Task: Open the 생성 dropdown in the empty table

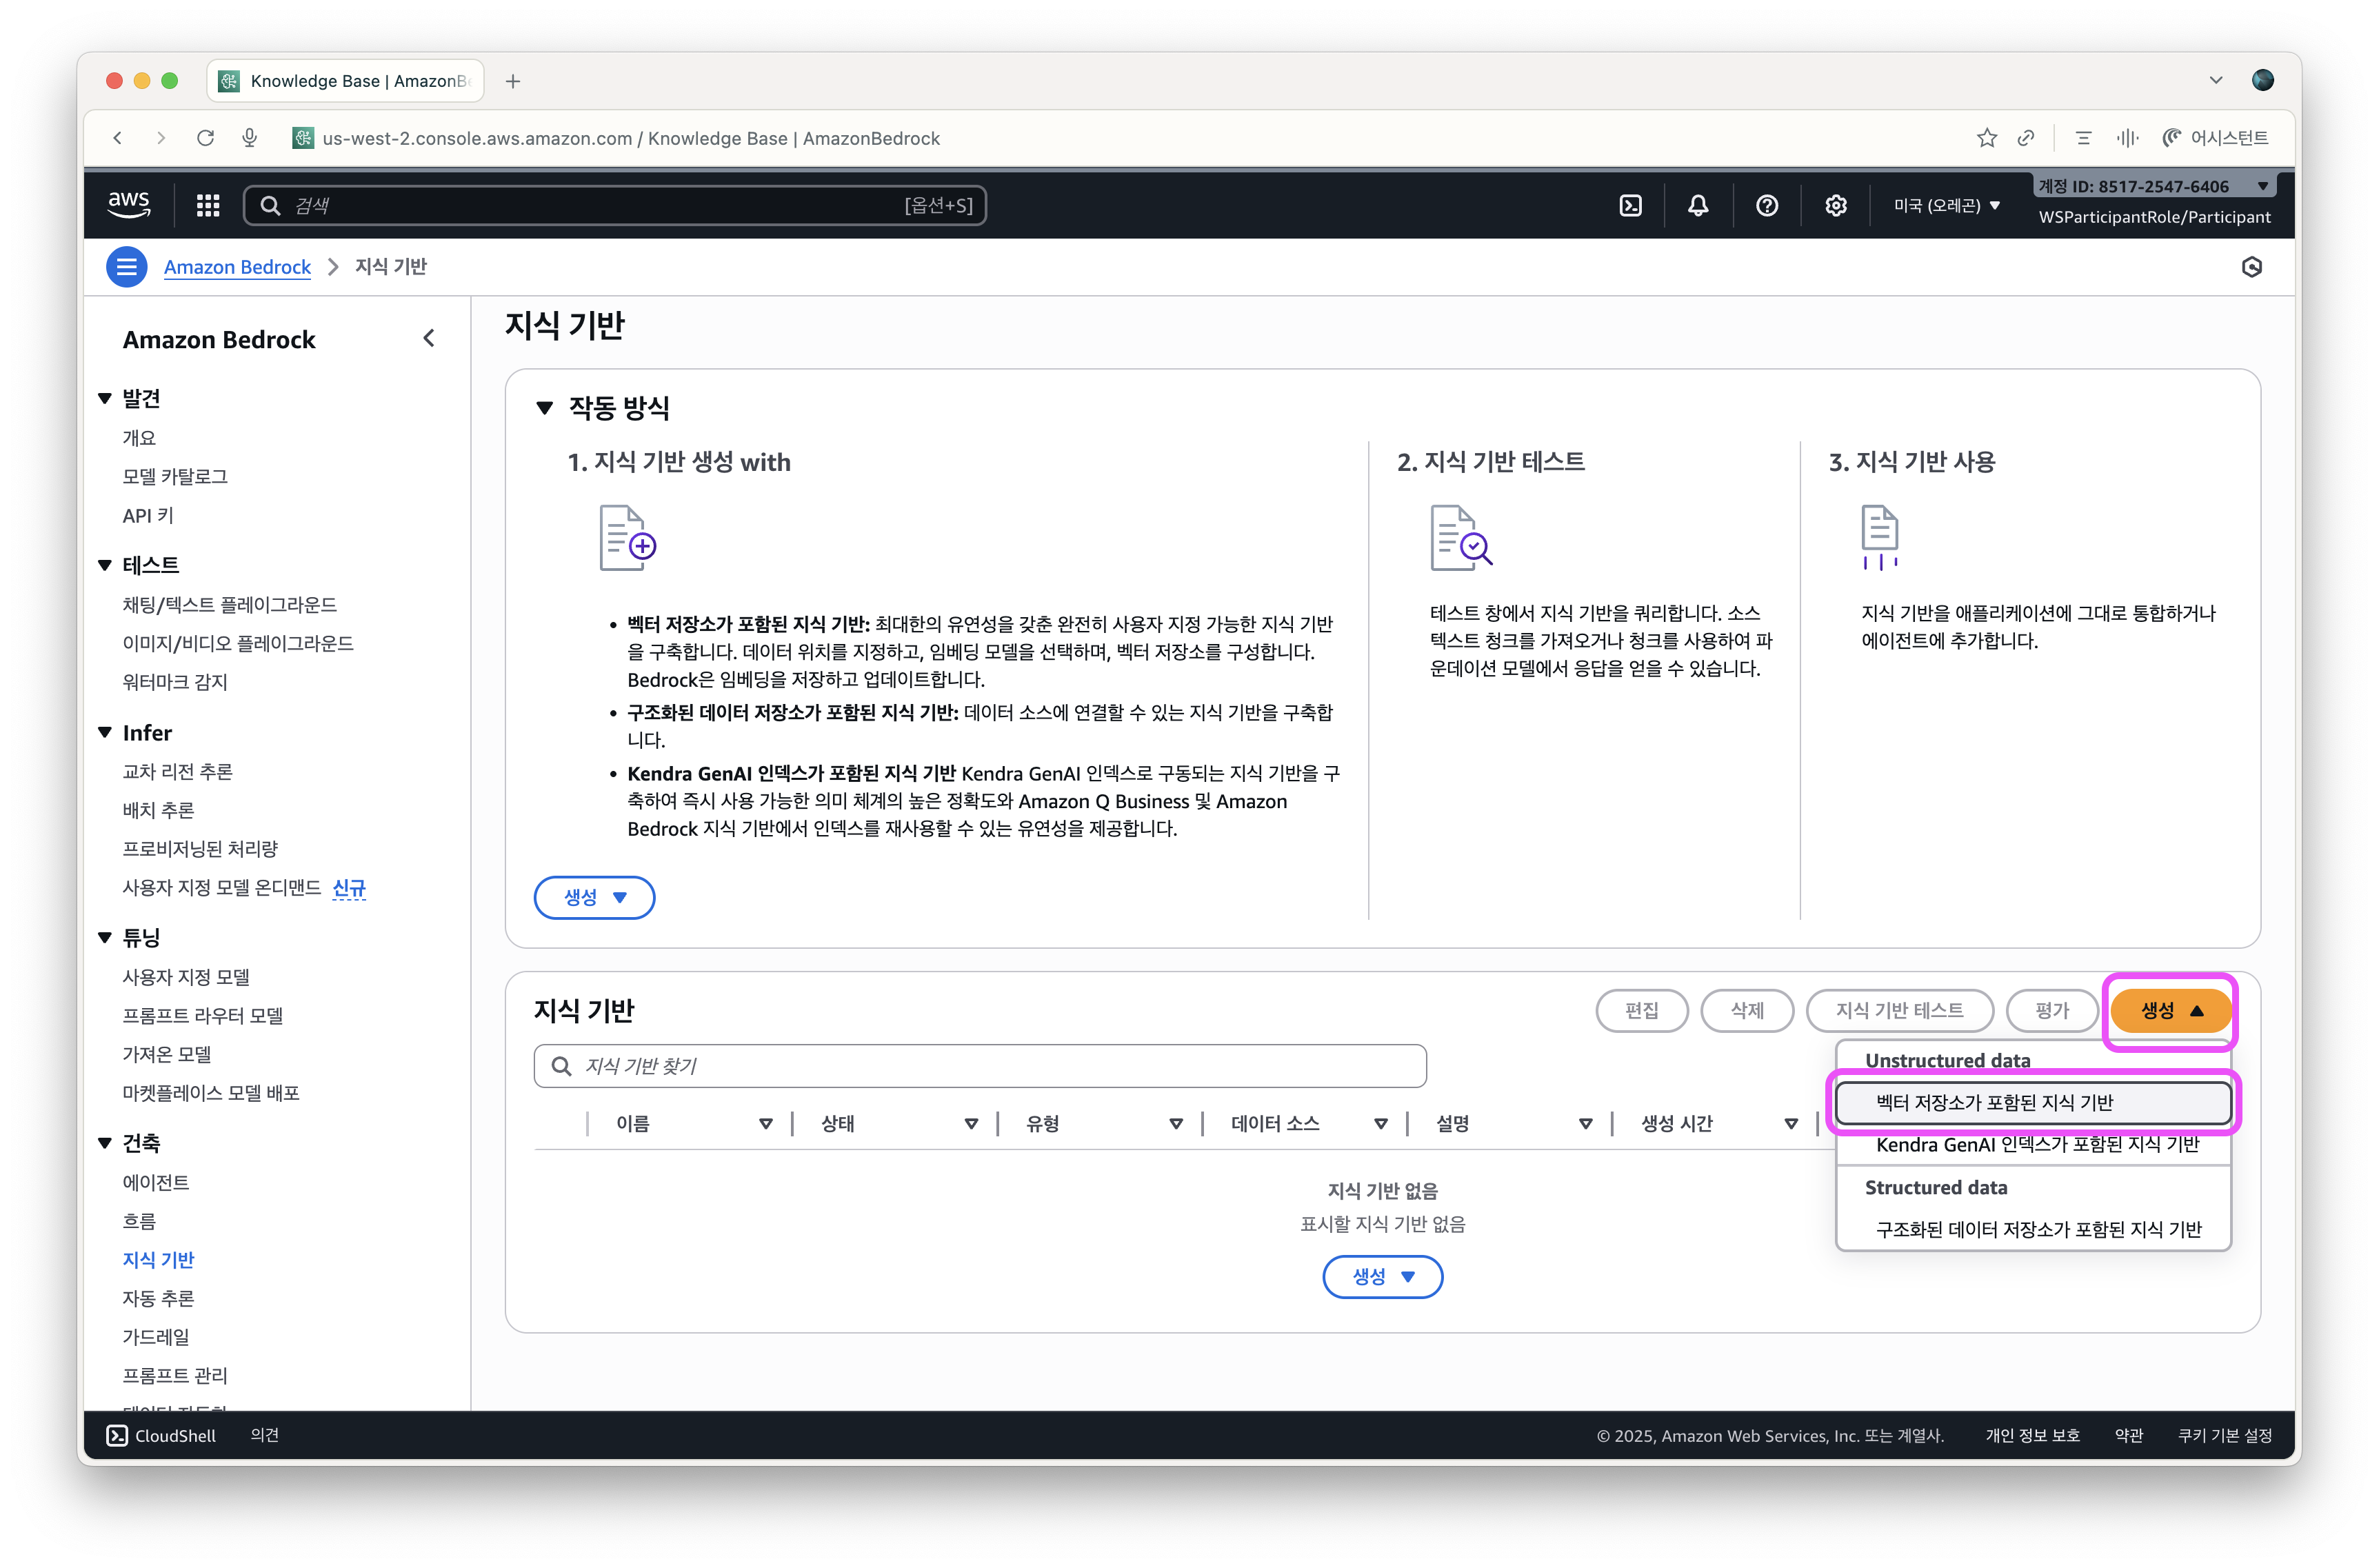Action: pos(1383,1276)
